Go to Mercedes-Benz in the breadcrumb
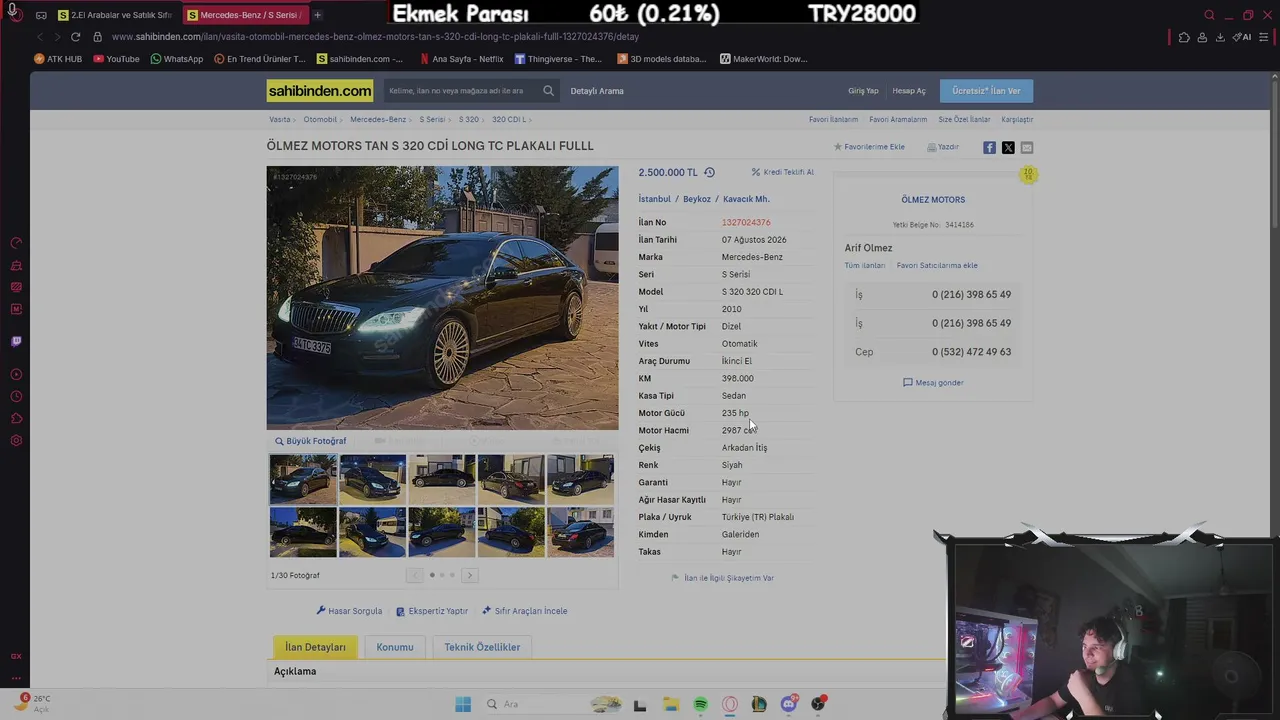The width and height of the screenshot is (1280, 720). coord(378,120)
